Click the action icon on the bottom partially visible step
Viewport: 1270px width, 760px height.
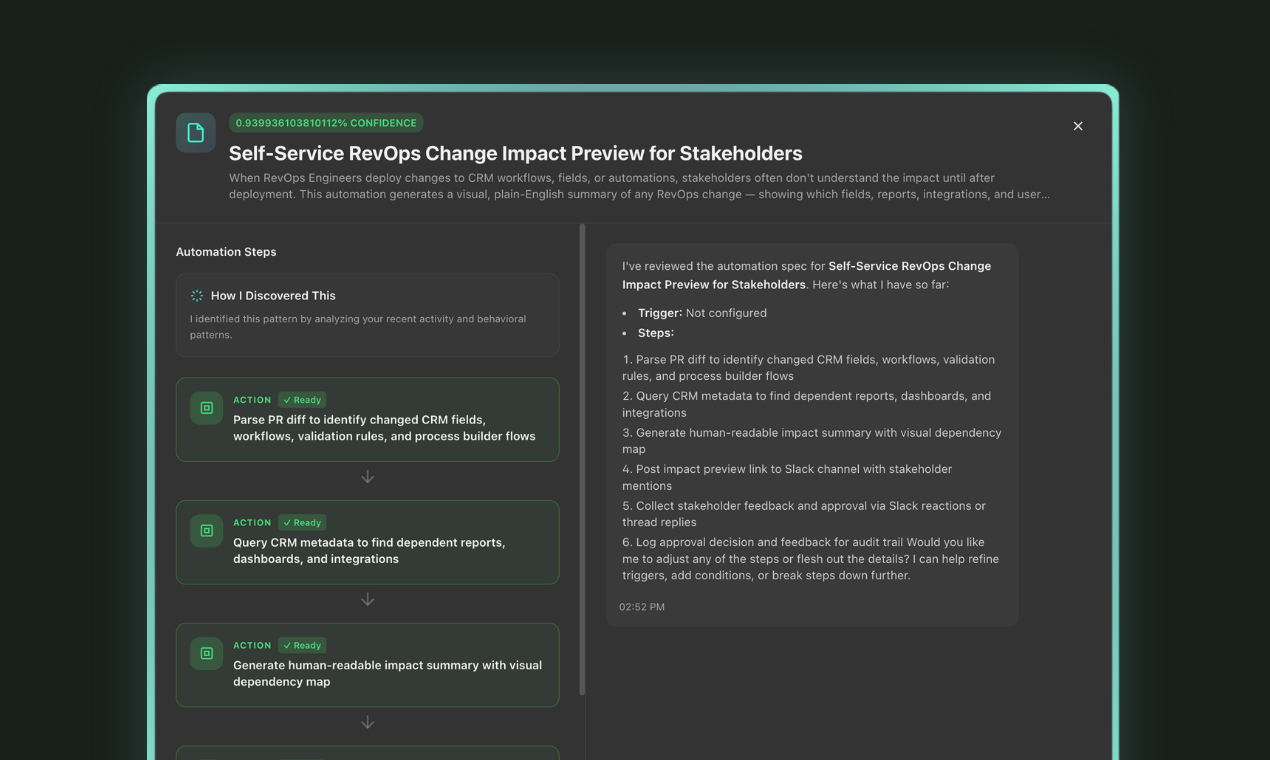click(206, 757)
